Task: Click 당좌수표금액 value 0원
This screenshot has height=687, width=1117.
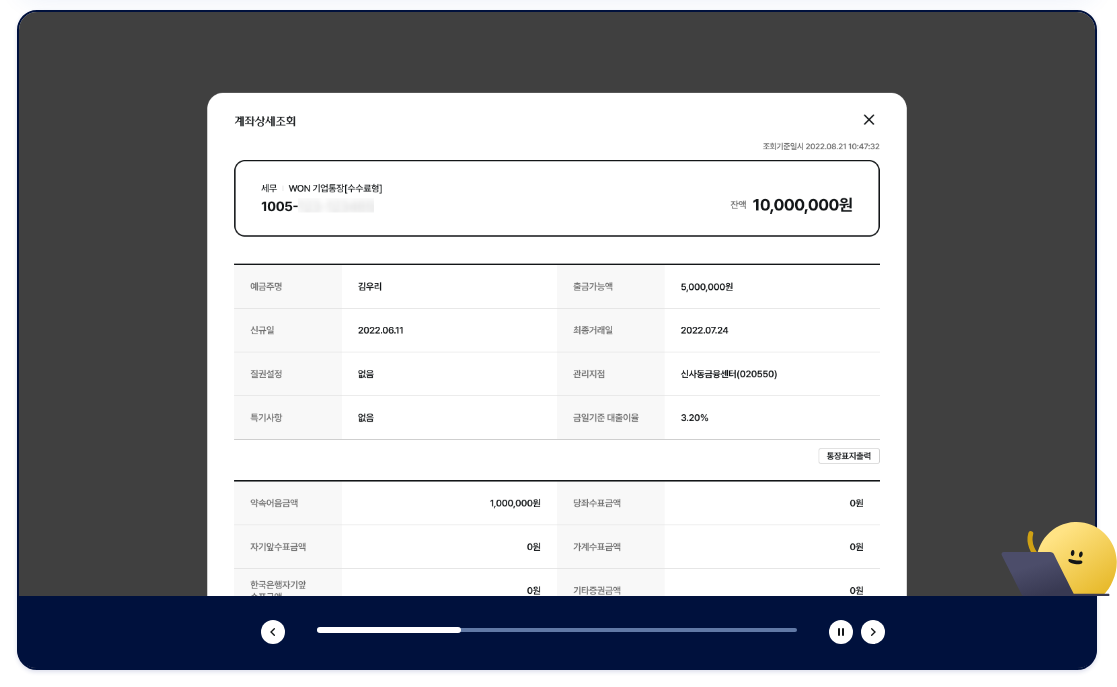Action: click(x=856, y=503)
